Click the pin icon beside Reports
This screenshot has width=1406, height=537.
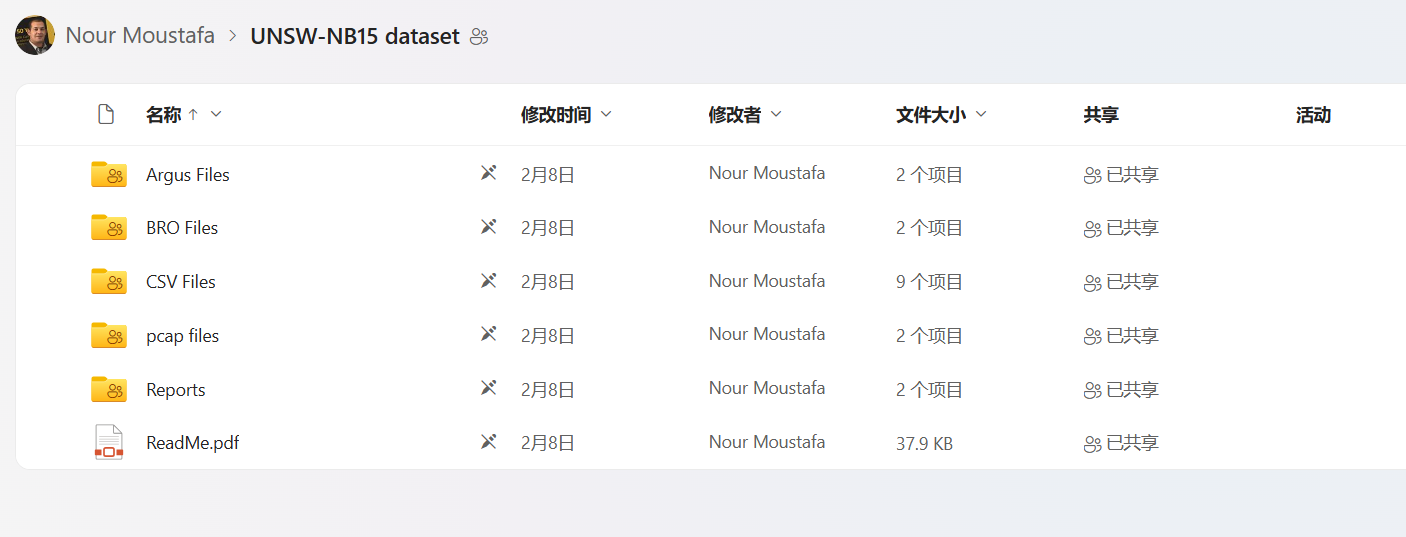tap(488, 388)
